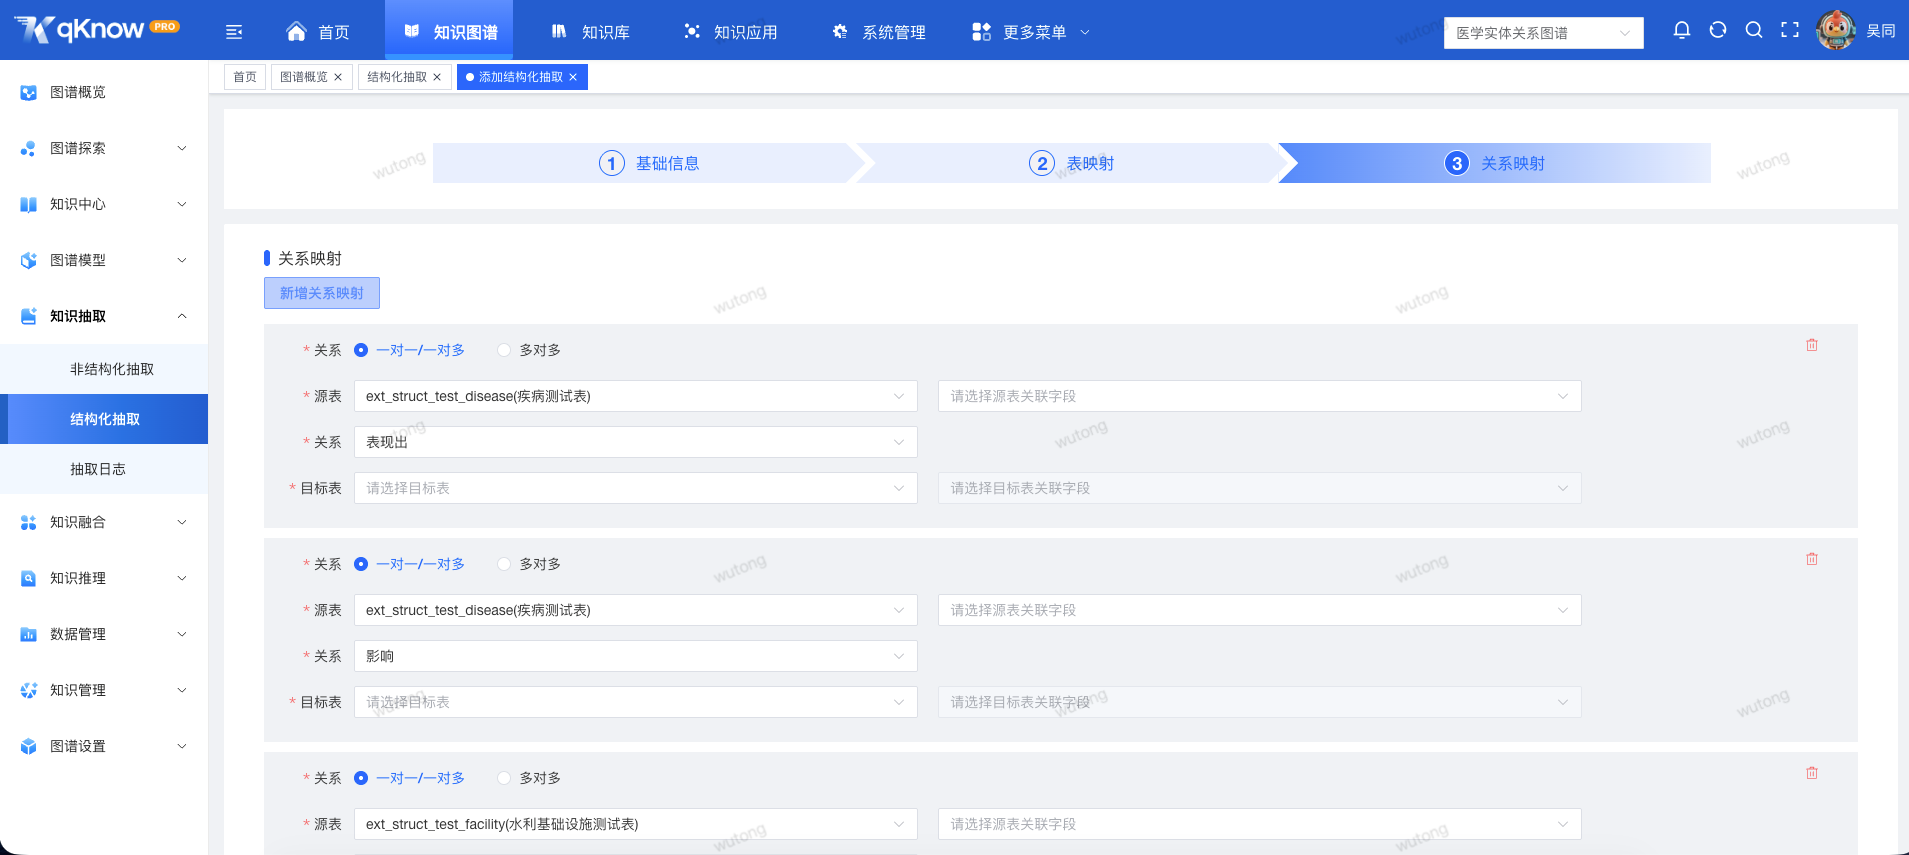Delete the 表现出 relation mapping with its trash icon
Screen dimensions: 1909x855
tap(1812, 345)
